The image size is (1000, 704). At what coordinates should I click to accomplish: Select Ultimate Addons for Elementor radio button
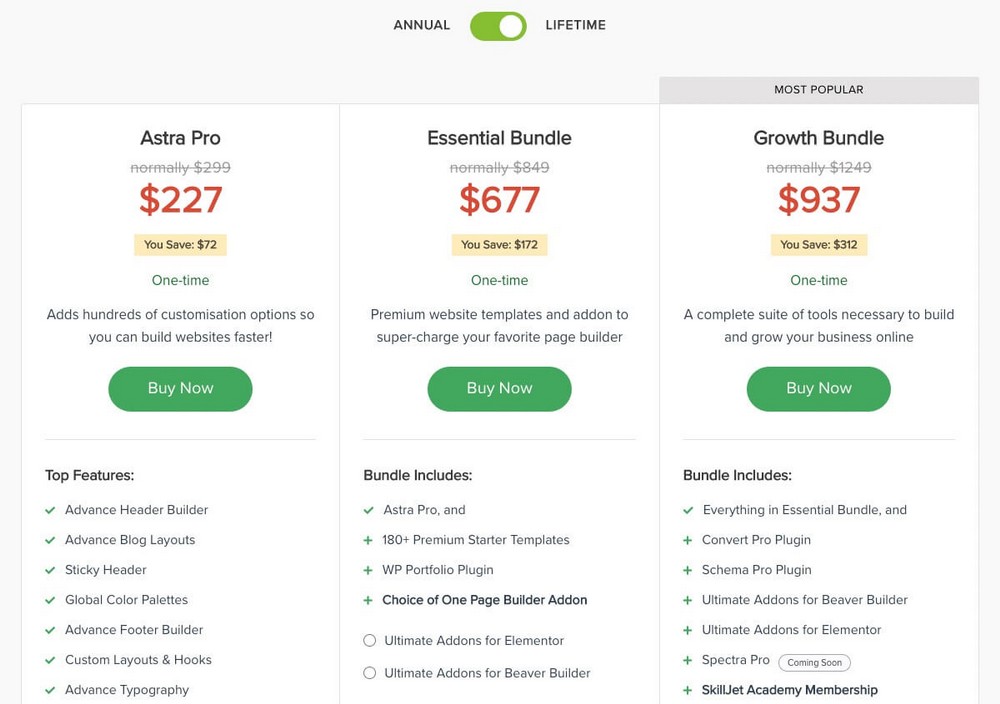370,640
